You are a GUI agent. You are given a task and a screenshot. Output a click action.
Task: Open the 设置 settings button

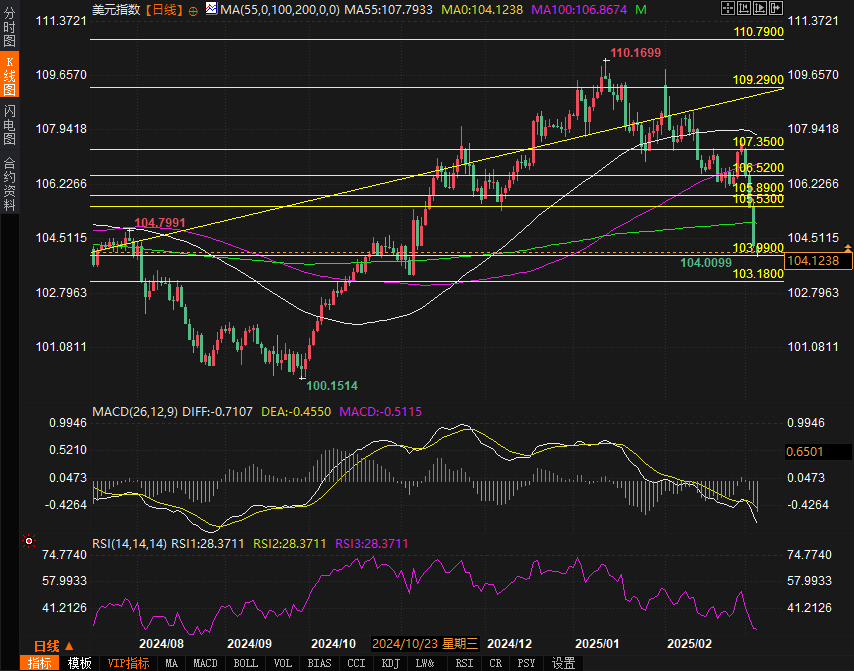[x=563, y=663]
